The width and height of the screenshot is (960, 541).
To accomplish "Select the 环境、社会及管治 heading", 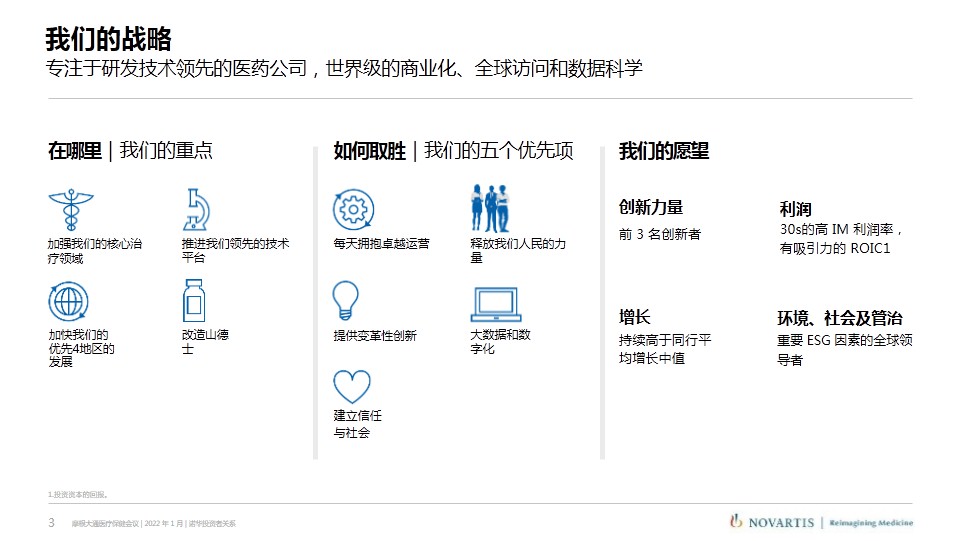I will click(x=840, y=318).
